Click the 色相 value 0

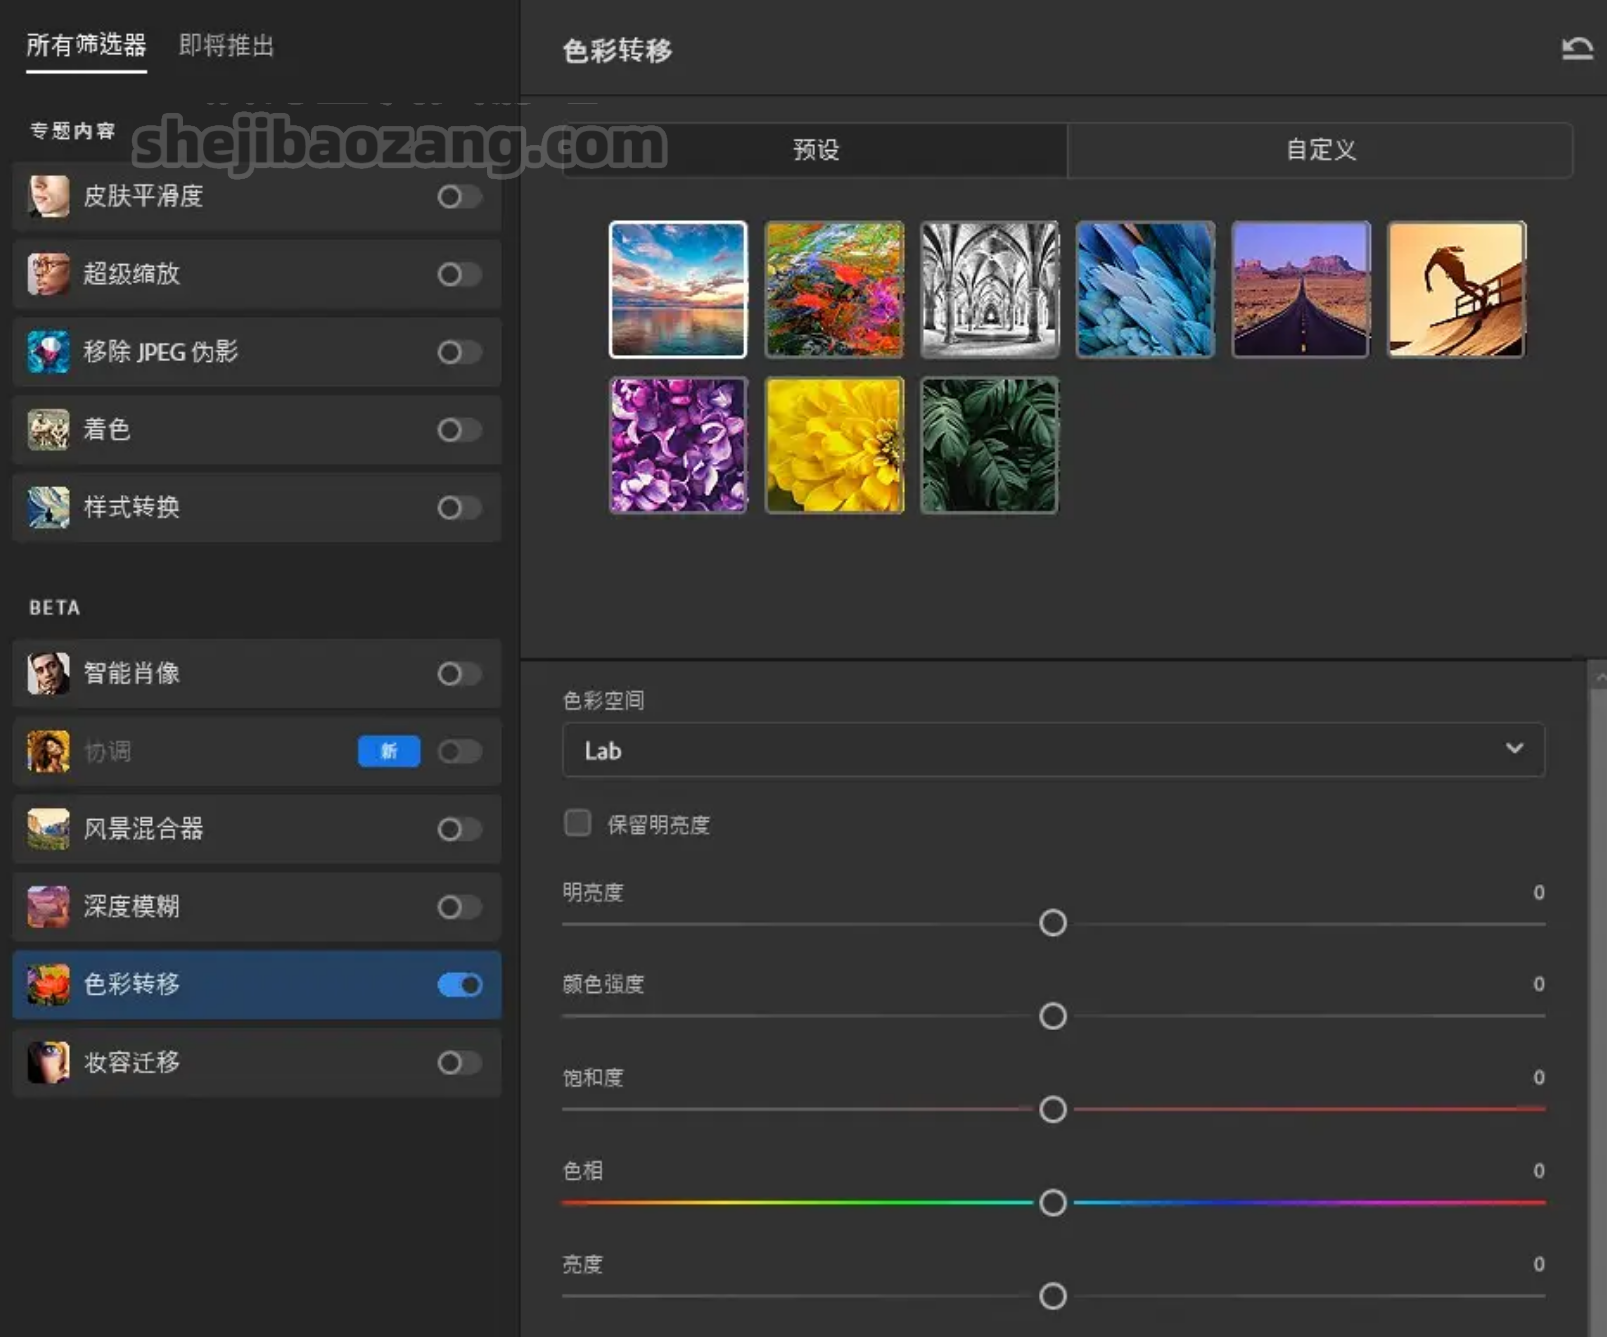coord(1539,1170)
